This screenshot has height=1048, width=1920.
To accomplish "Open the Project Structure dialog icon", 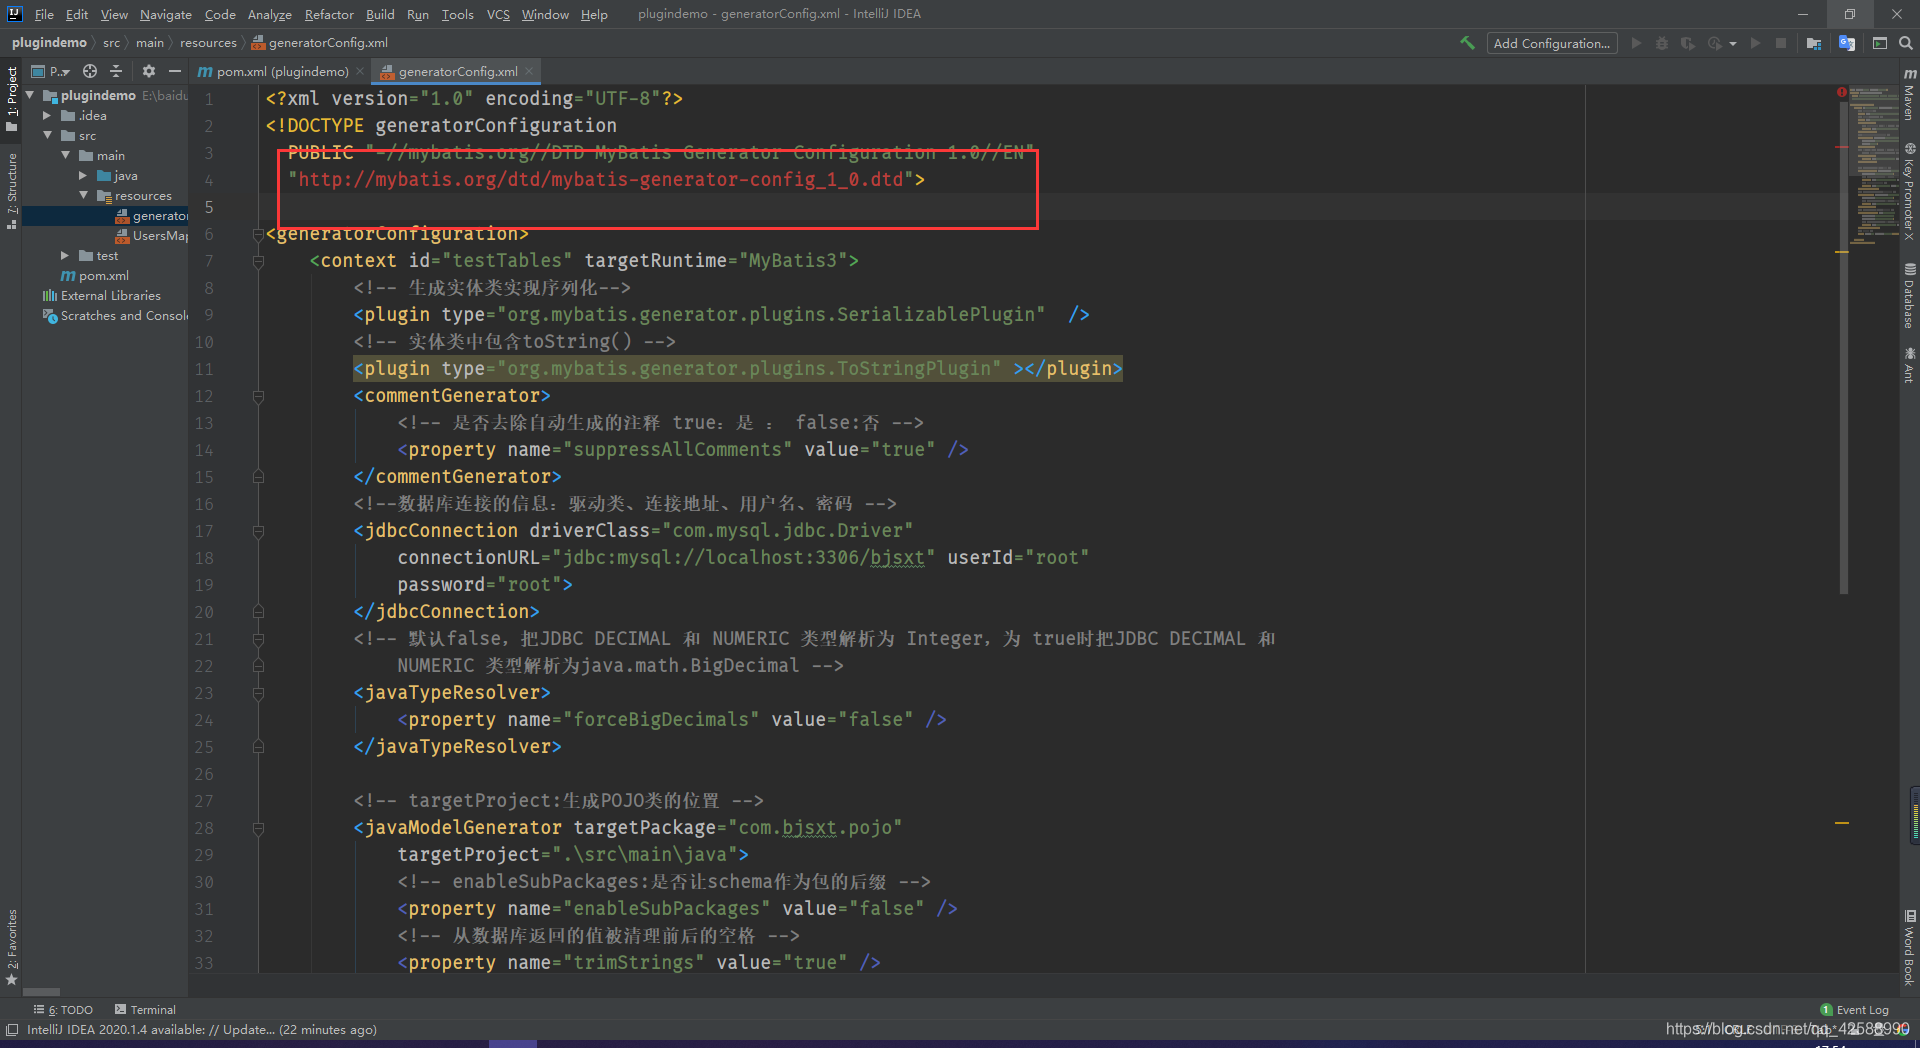I will tap(1813, 43).
